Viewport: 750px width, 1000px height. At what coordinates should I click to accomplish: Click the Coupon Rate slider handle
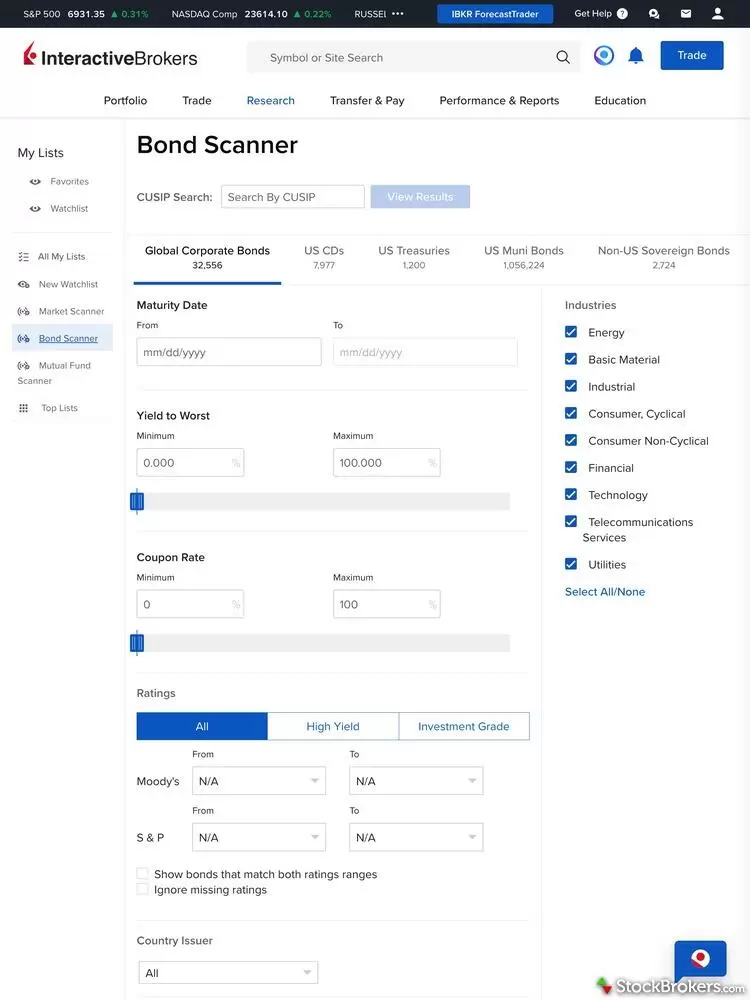pos(137,643)
